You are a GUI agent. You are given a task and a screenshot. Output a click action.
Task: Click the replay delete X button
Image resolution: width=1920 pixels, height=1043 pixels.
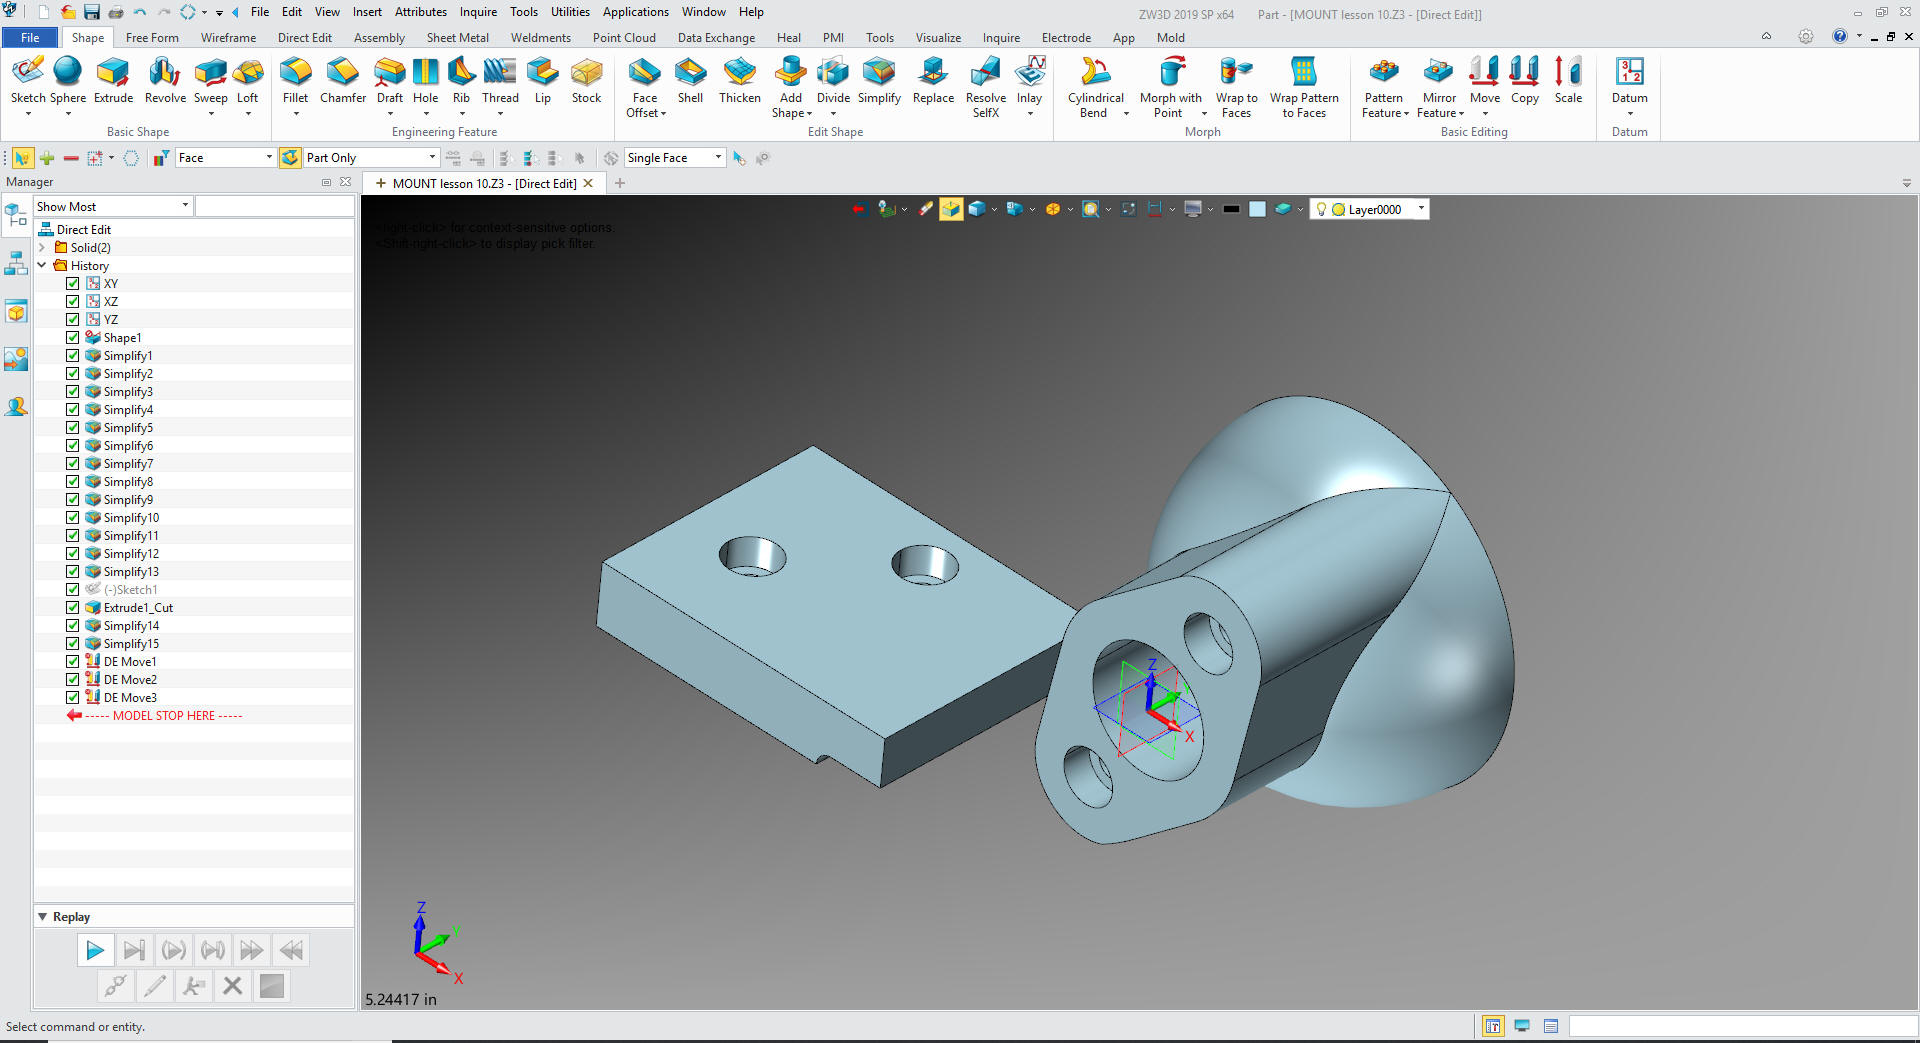232,986
